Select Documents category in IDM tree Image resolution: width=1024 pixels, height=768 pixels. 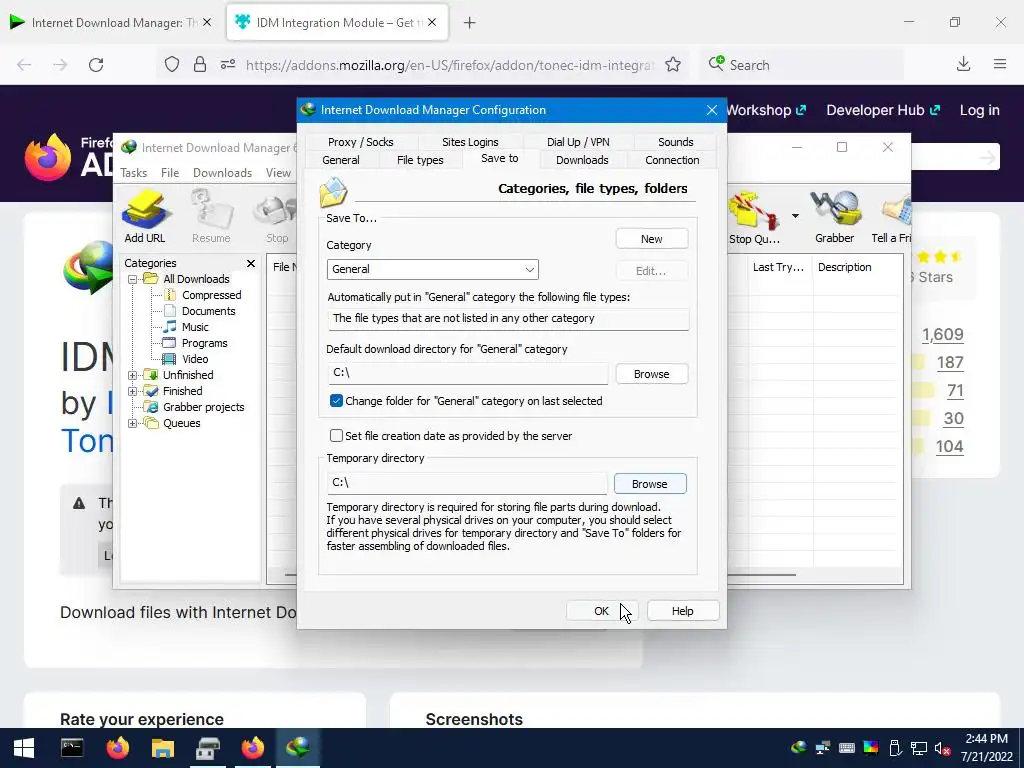point(208,311)
